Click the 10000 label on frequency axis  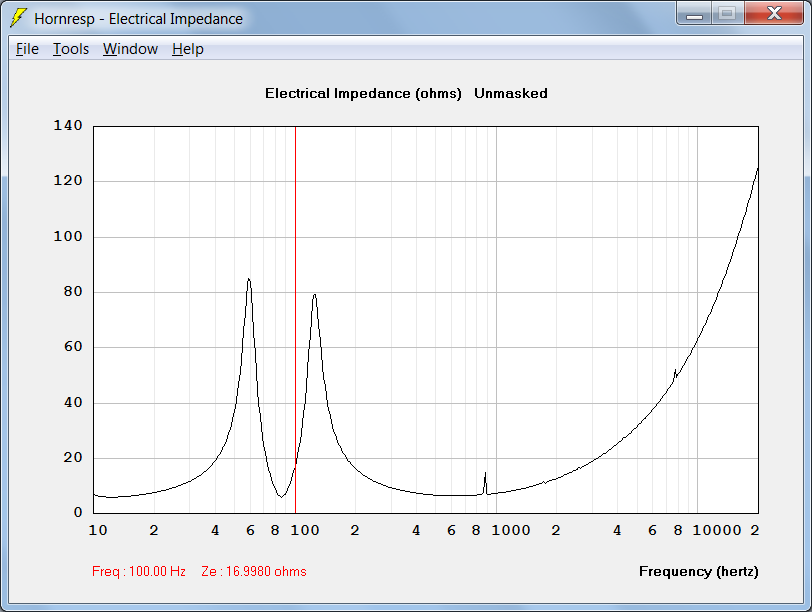click(717, 530)
